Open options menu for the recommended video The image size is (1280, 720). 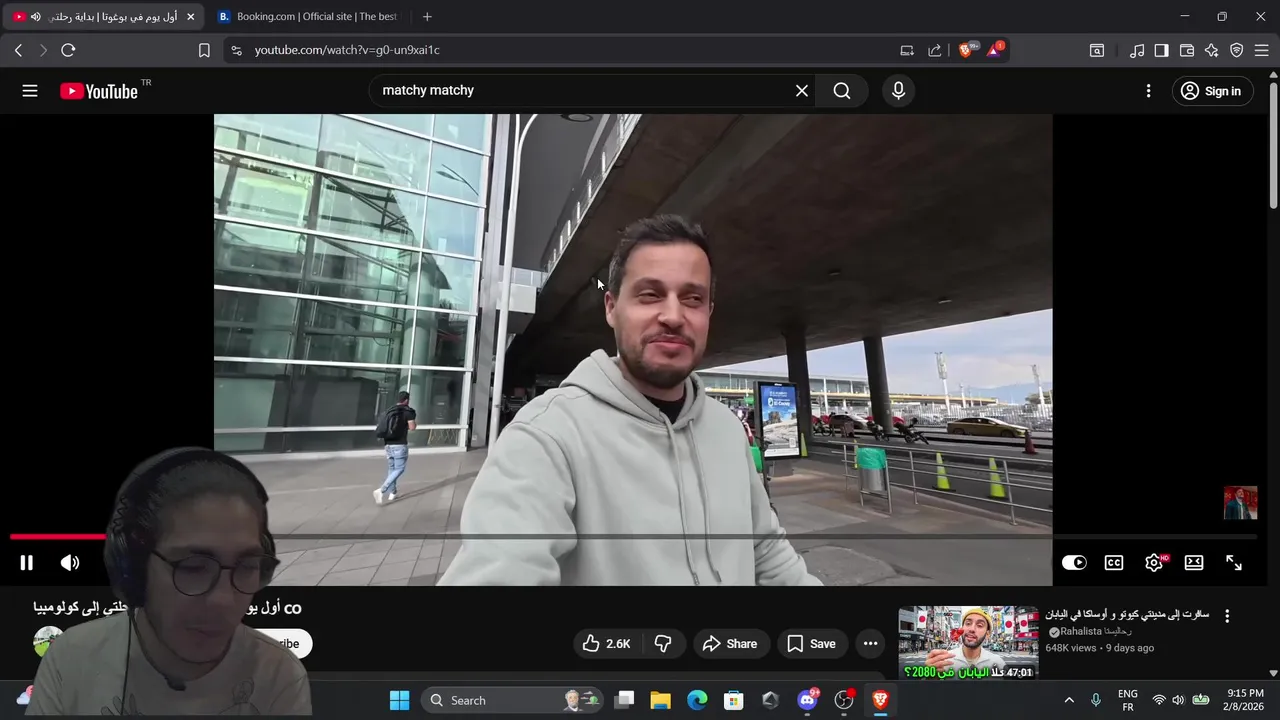coord(1227,616)
